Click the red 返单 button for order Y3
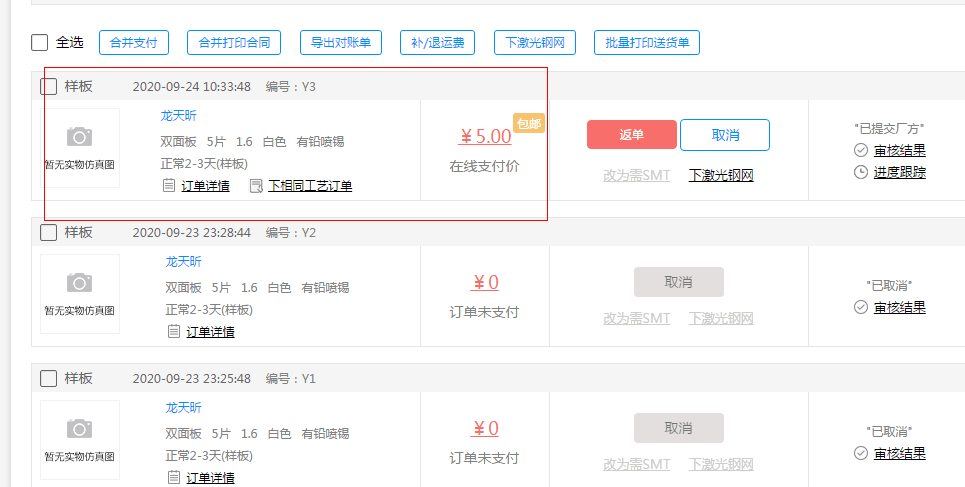 coord(631,135)
